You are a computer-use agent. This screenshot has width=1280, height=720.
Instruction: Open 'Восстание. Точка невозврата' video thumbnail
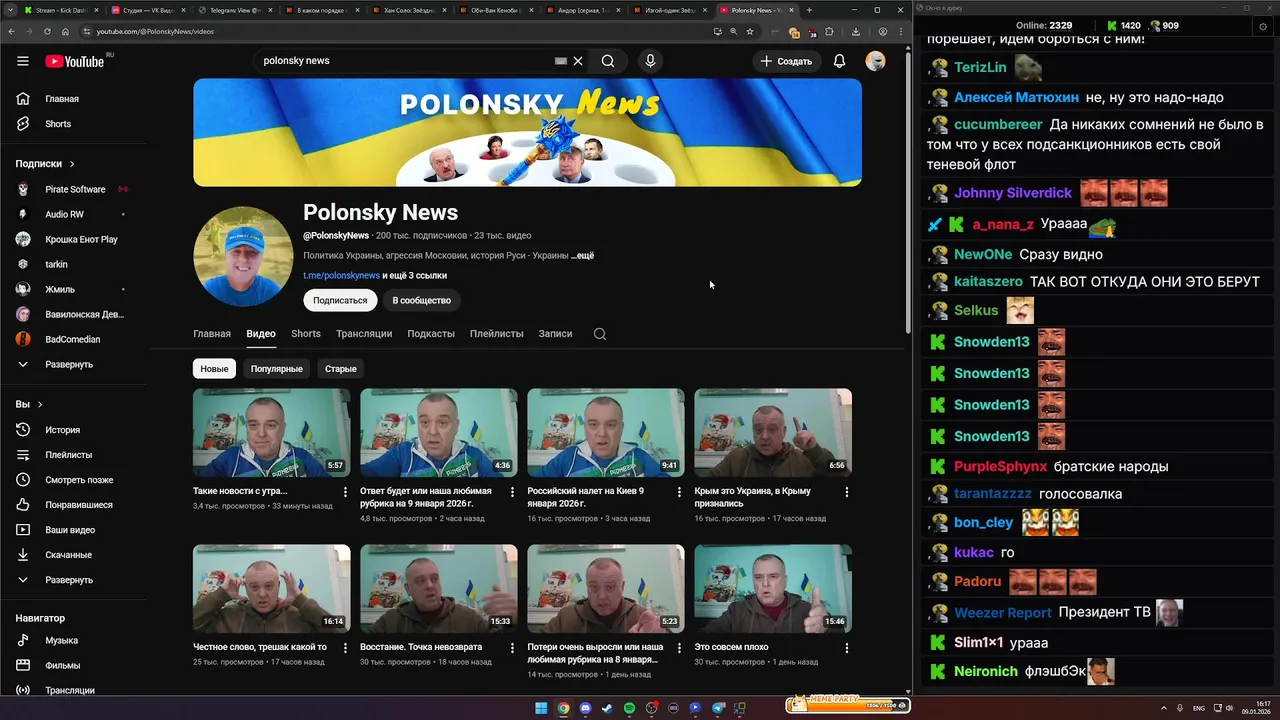coord(438,588)
